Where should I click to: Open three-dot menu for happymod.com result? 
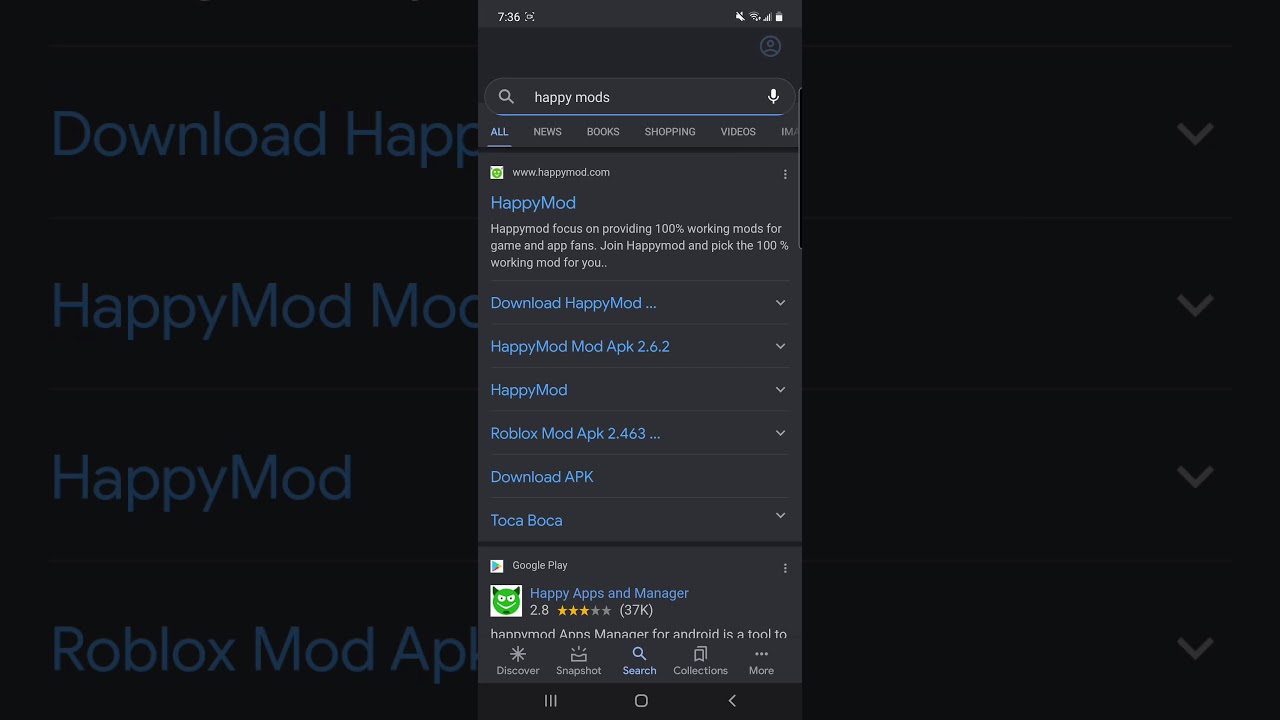point(785,174)
